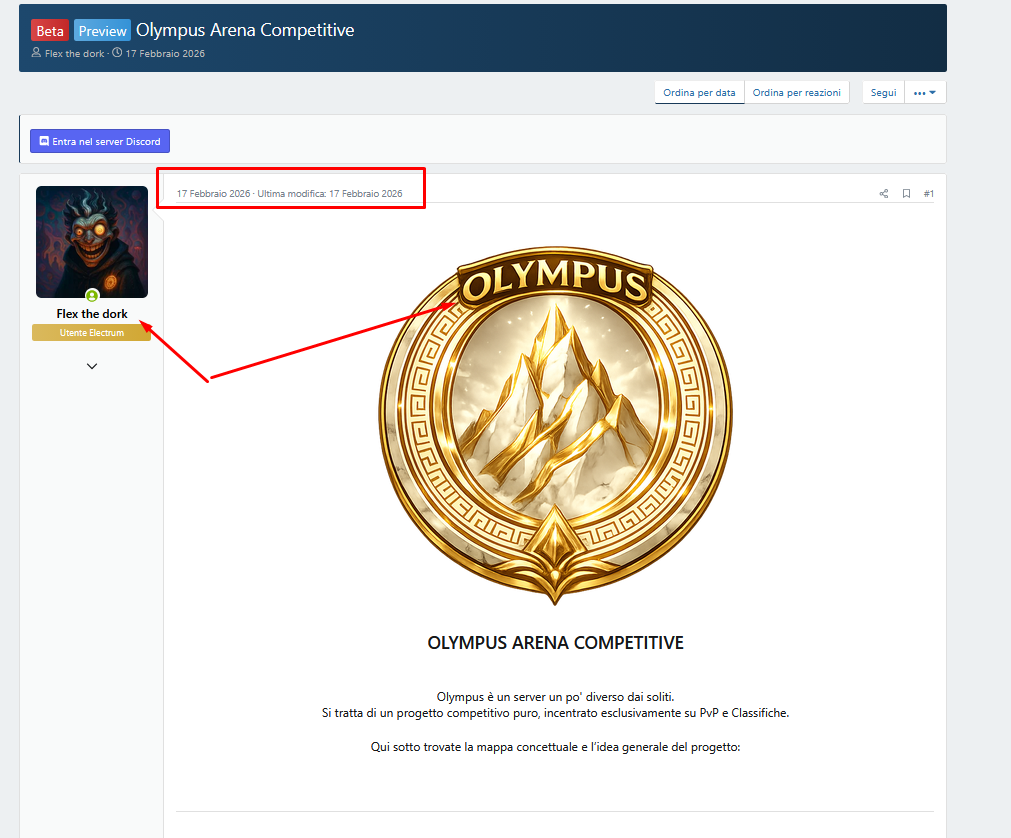Click the header date 17 Febbraio 2026
Viewport: 1011px width, 838px height.
165,54
